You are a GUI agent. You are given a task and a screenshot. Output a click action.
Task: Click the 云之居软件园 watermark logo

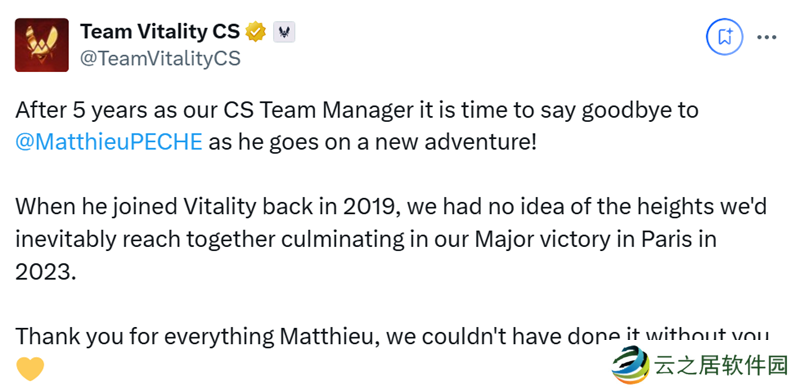(630, 365)
